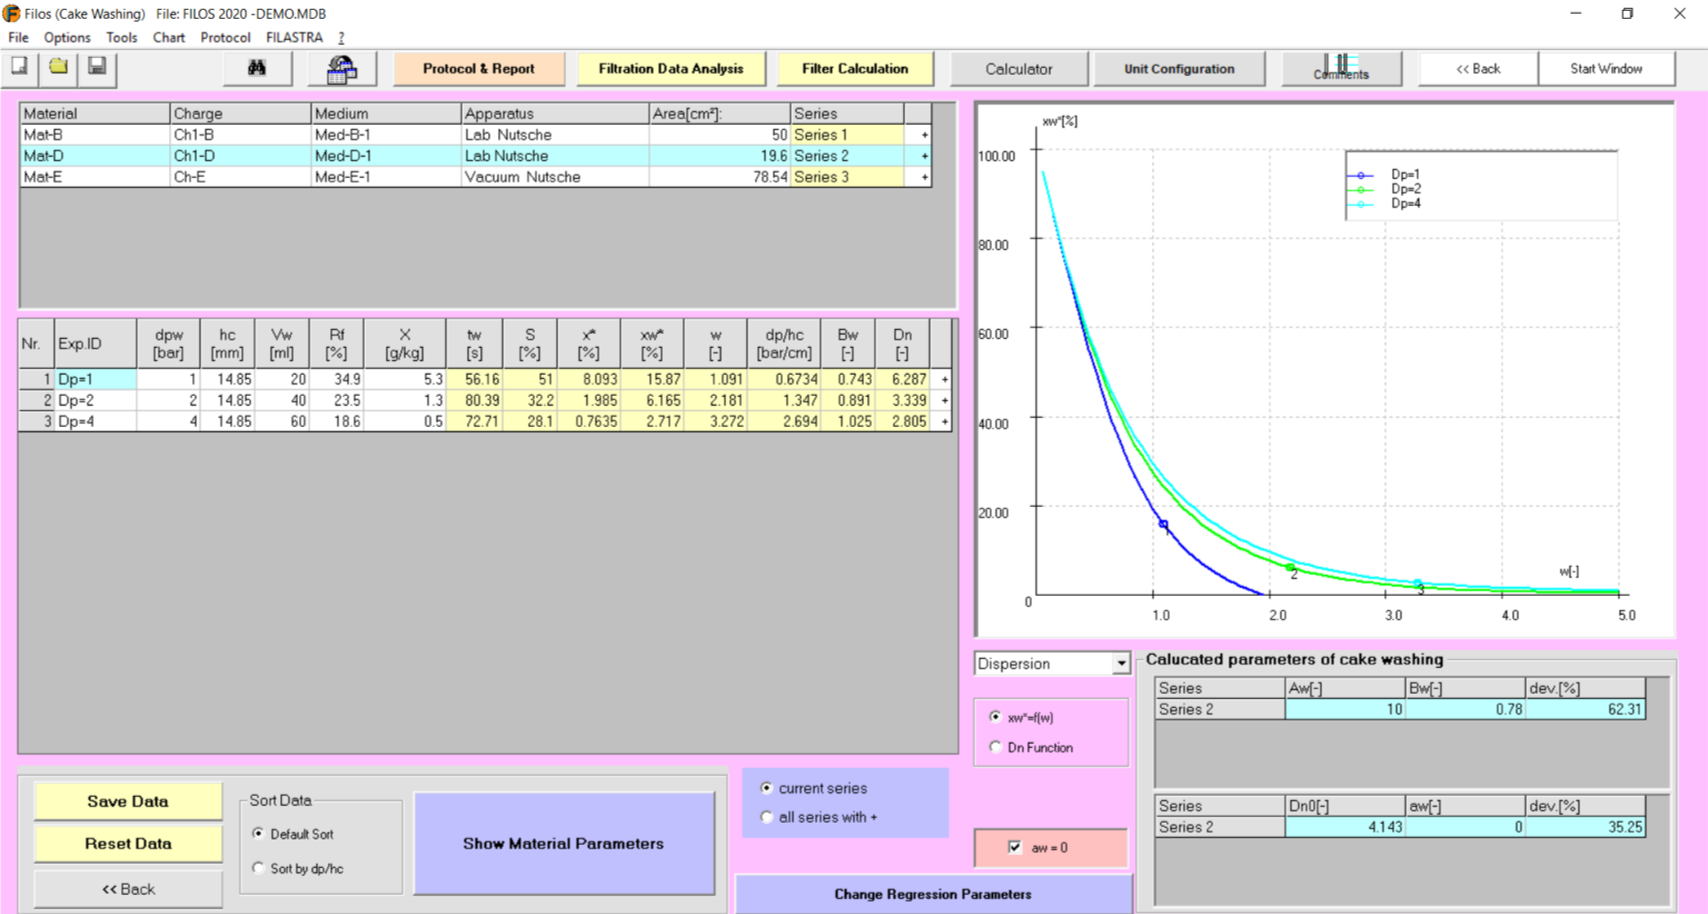This screenshot has width=1708, height=914.
Task: Click the dp/hc column header
Action: 784,344
